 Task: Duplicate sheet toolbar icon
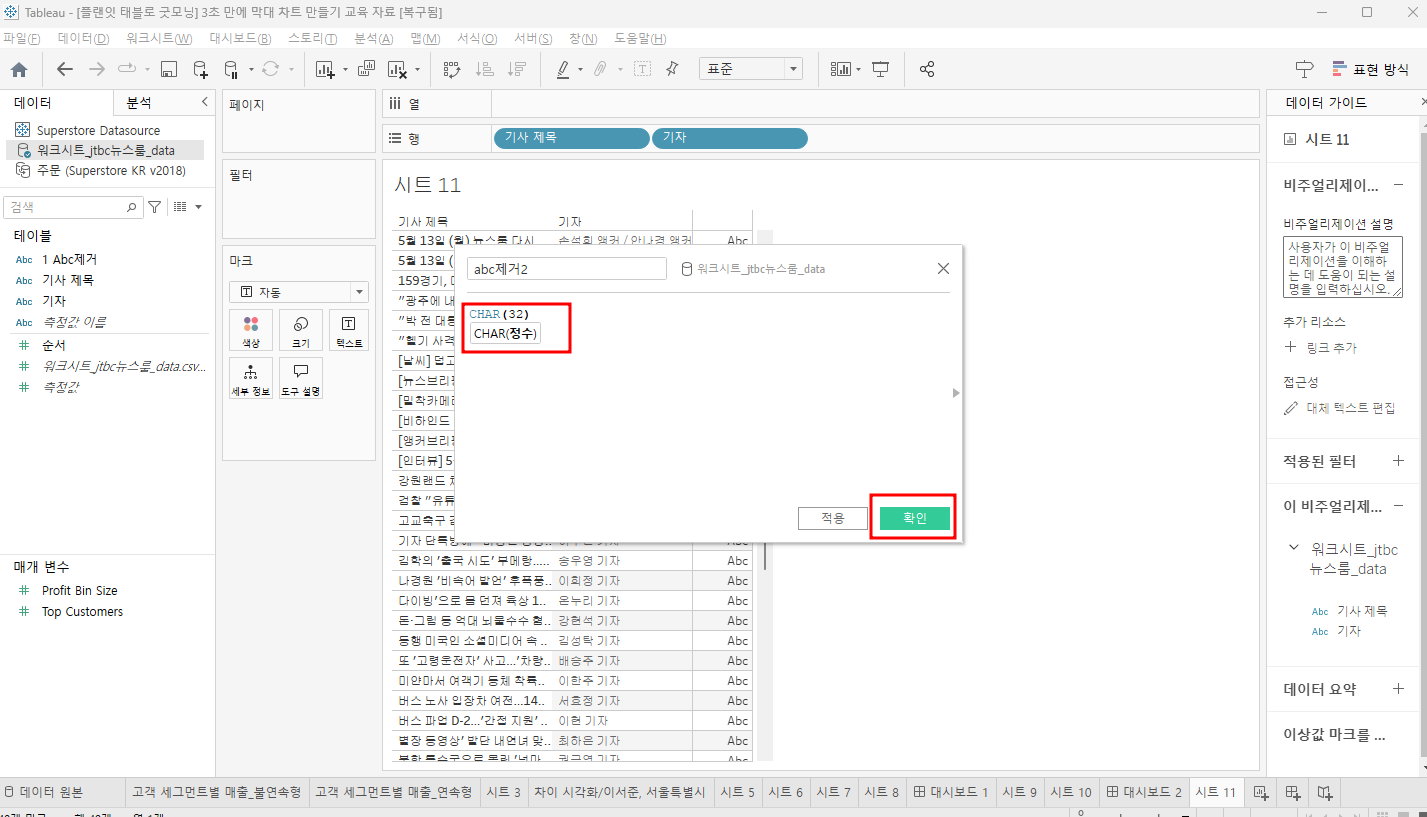[366, 69]
